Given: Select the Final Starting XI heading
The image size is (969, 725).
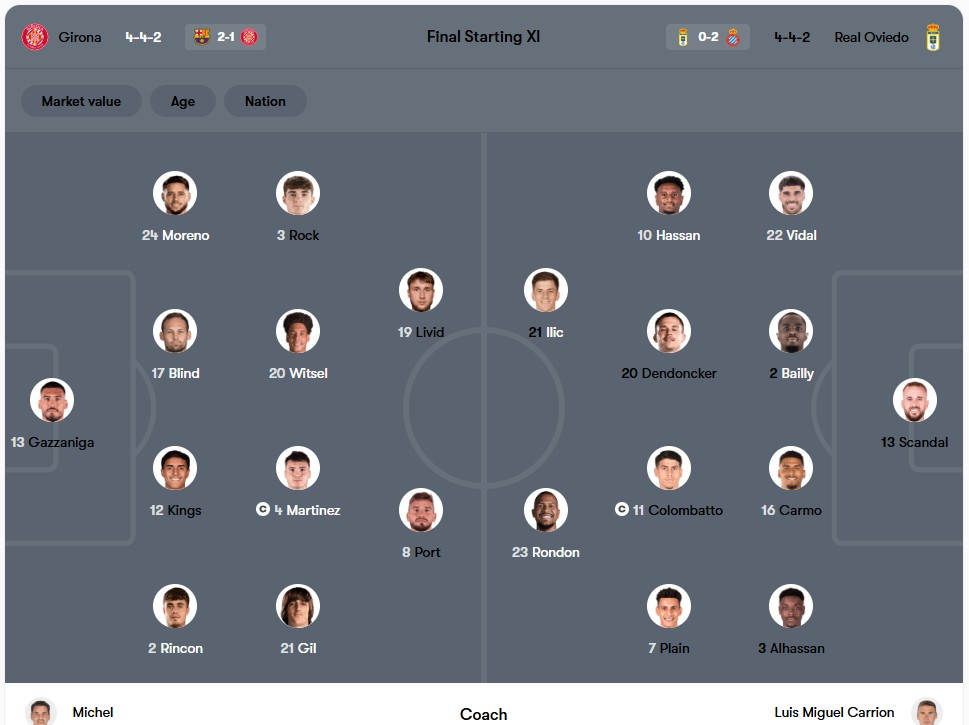Looking at the screenshot, I should 483,37.
